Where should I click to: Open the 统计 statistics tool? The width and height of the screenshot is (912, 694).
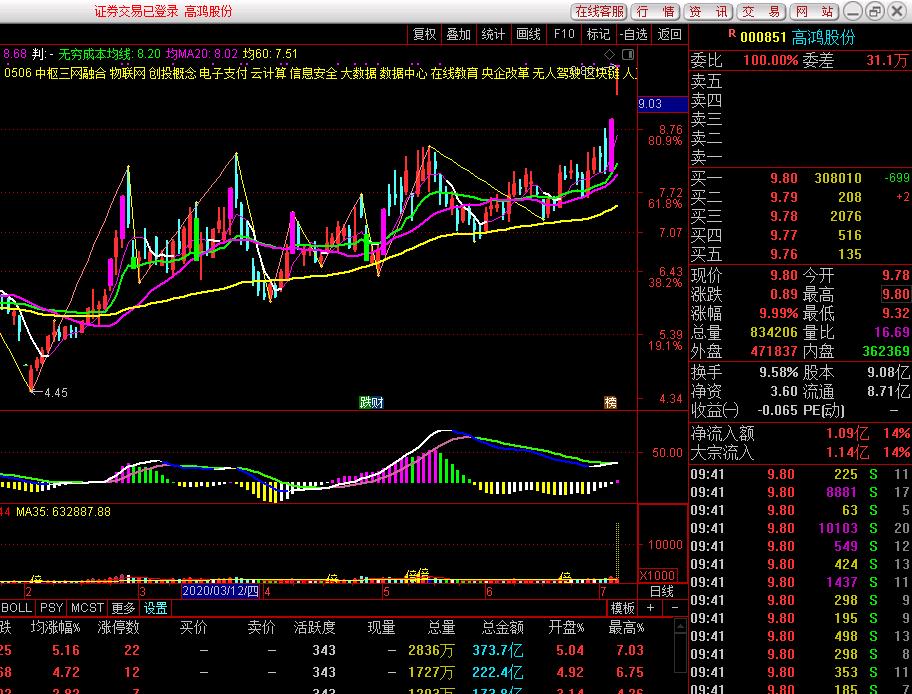(493, 34)
